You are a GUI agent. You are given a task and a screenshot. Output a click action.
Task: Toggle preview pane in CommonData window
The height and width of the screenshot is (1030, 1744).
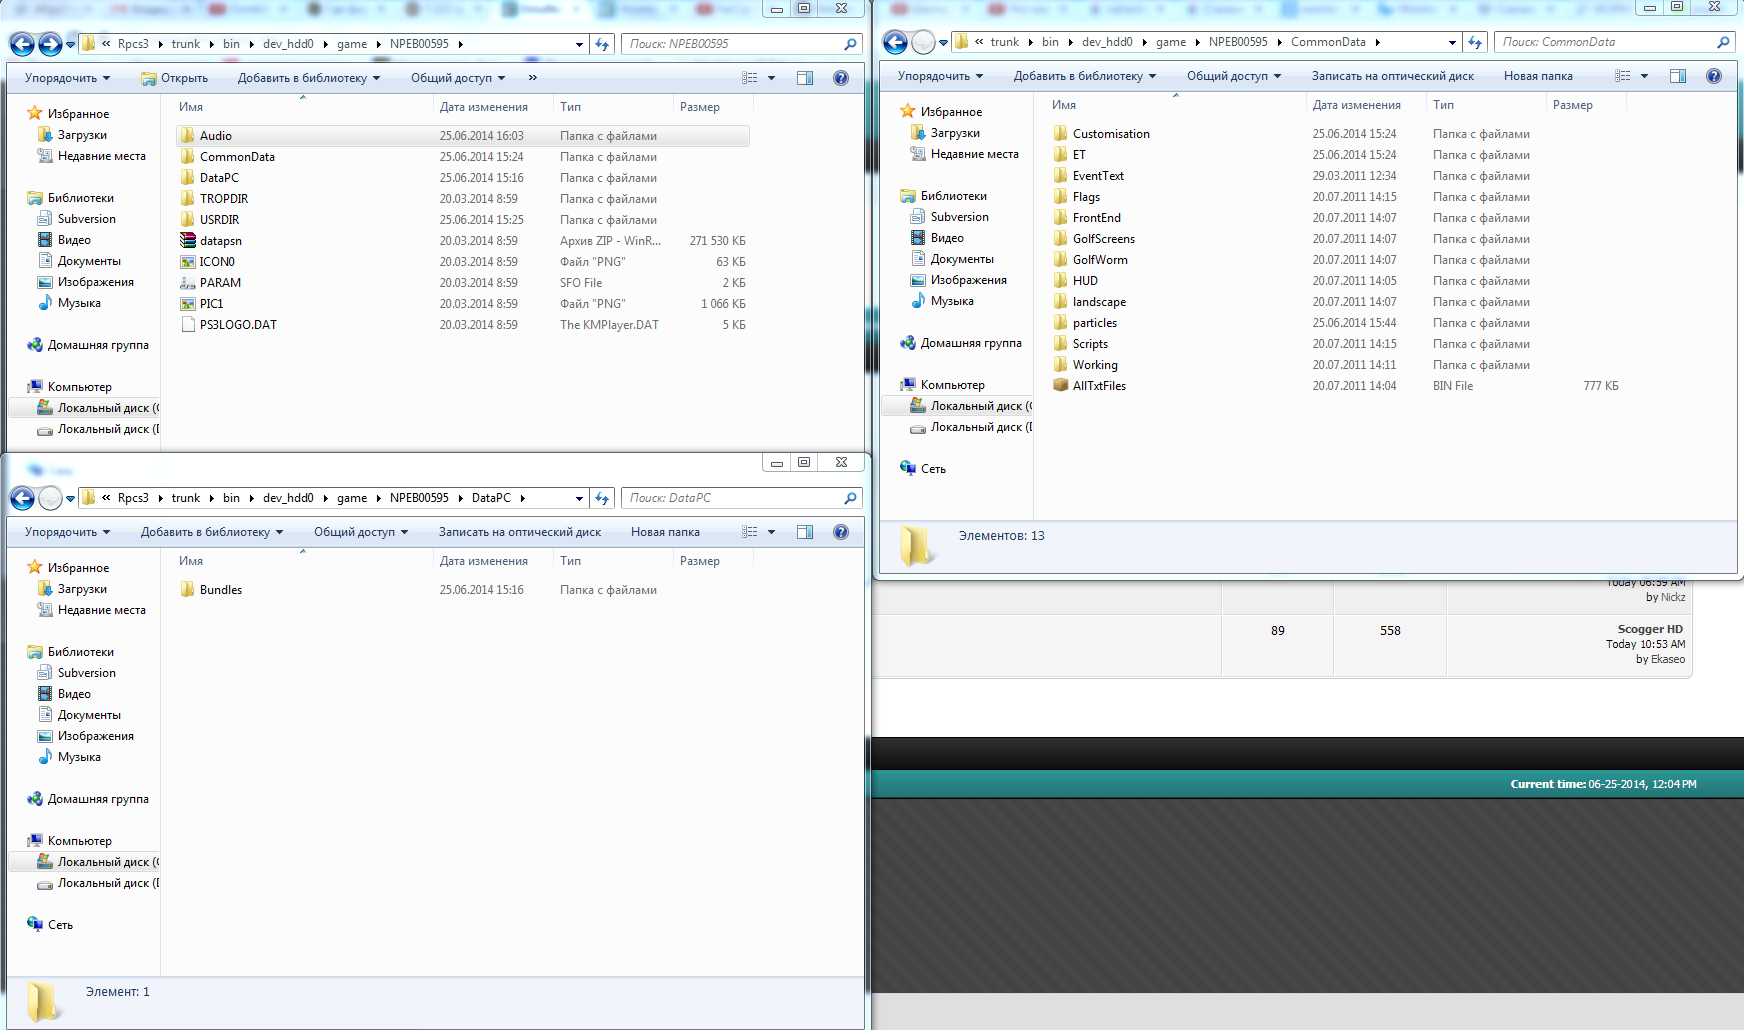point(1678,76)
